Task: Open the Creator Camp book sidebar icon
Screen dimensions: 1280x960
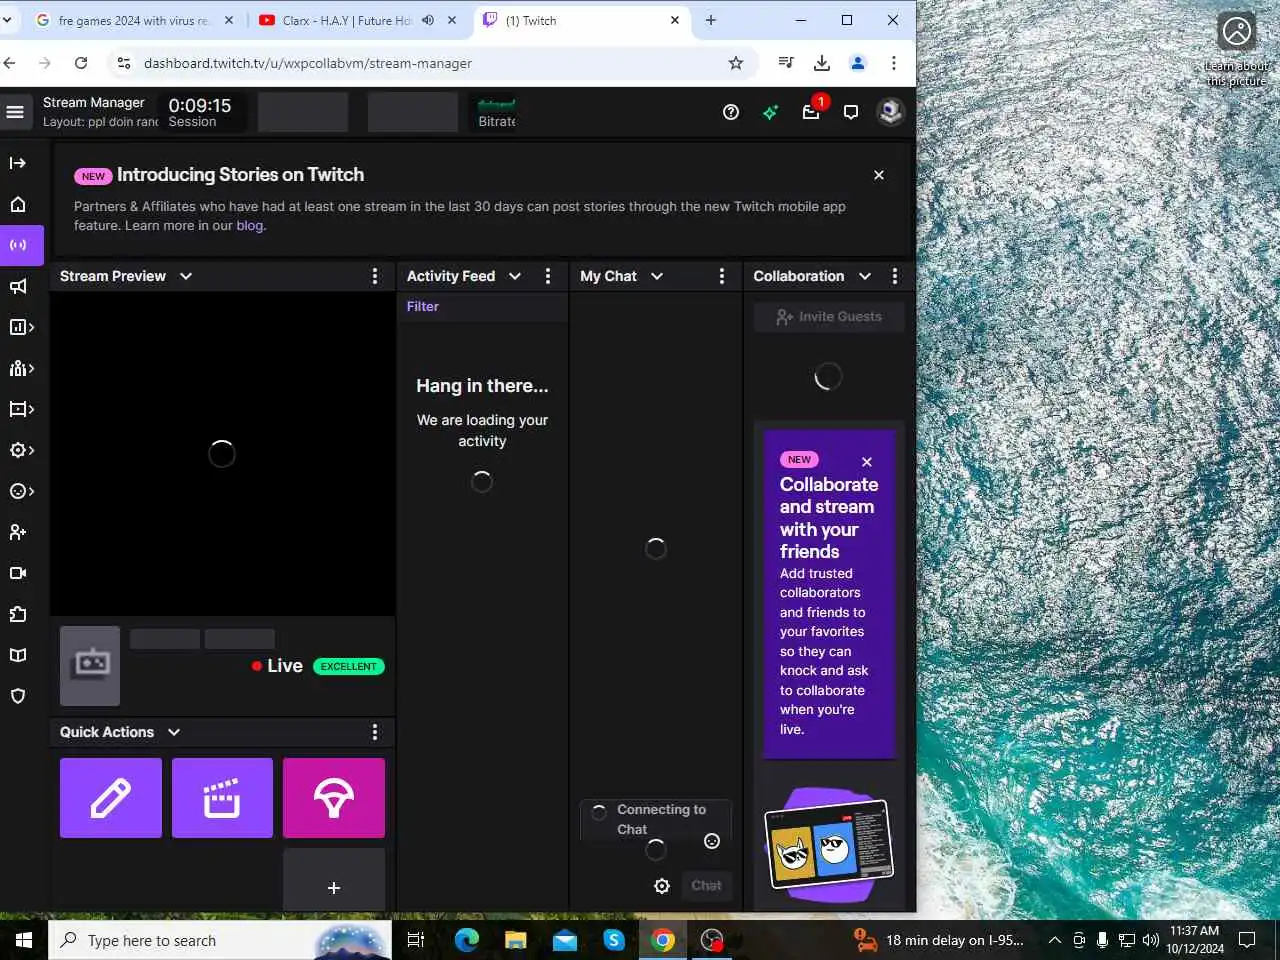Action: [18, 655]
